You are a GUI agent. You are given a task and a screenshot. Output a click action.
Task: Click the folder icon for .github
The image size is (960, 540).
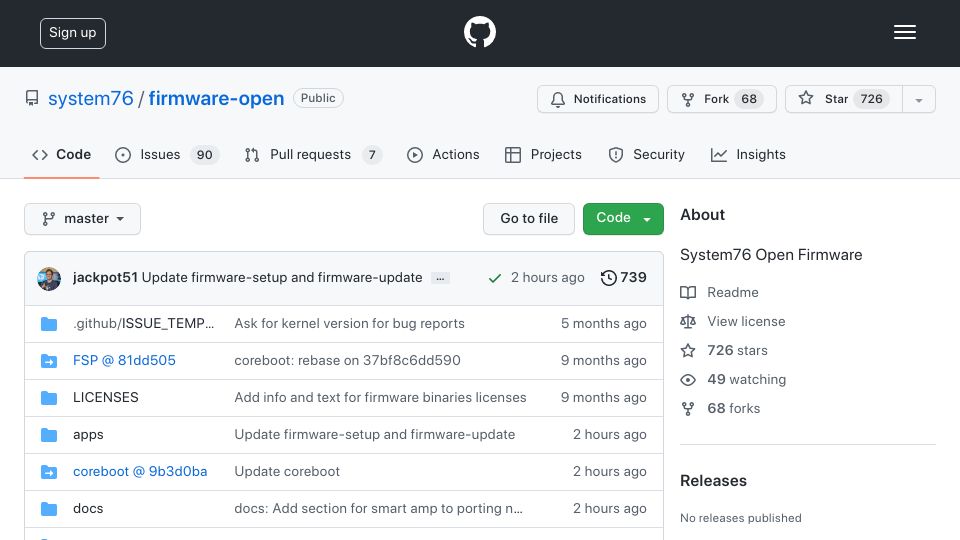[x=49, y=324]
